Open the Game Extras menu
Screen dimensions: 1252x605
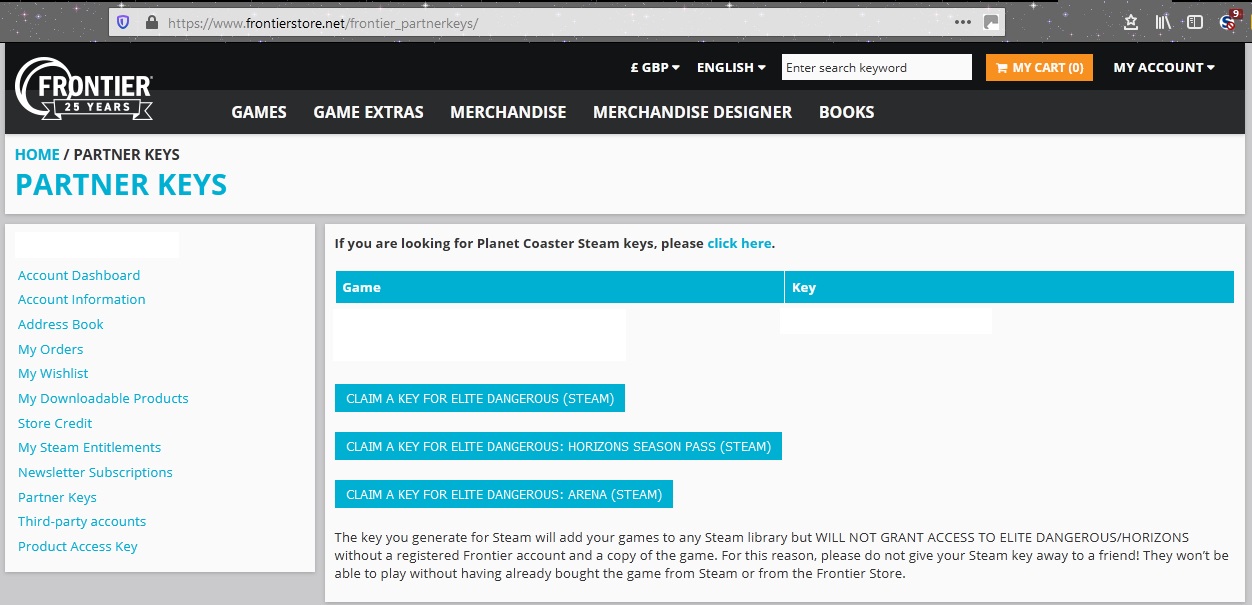tap(368, 112)
